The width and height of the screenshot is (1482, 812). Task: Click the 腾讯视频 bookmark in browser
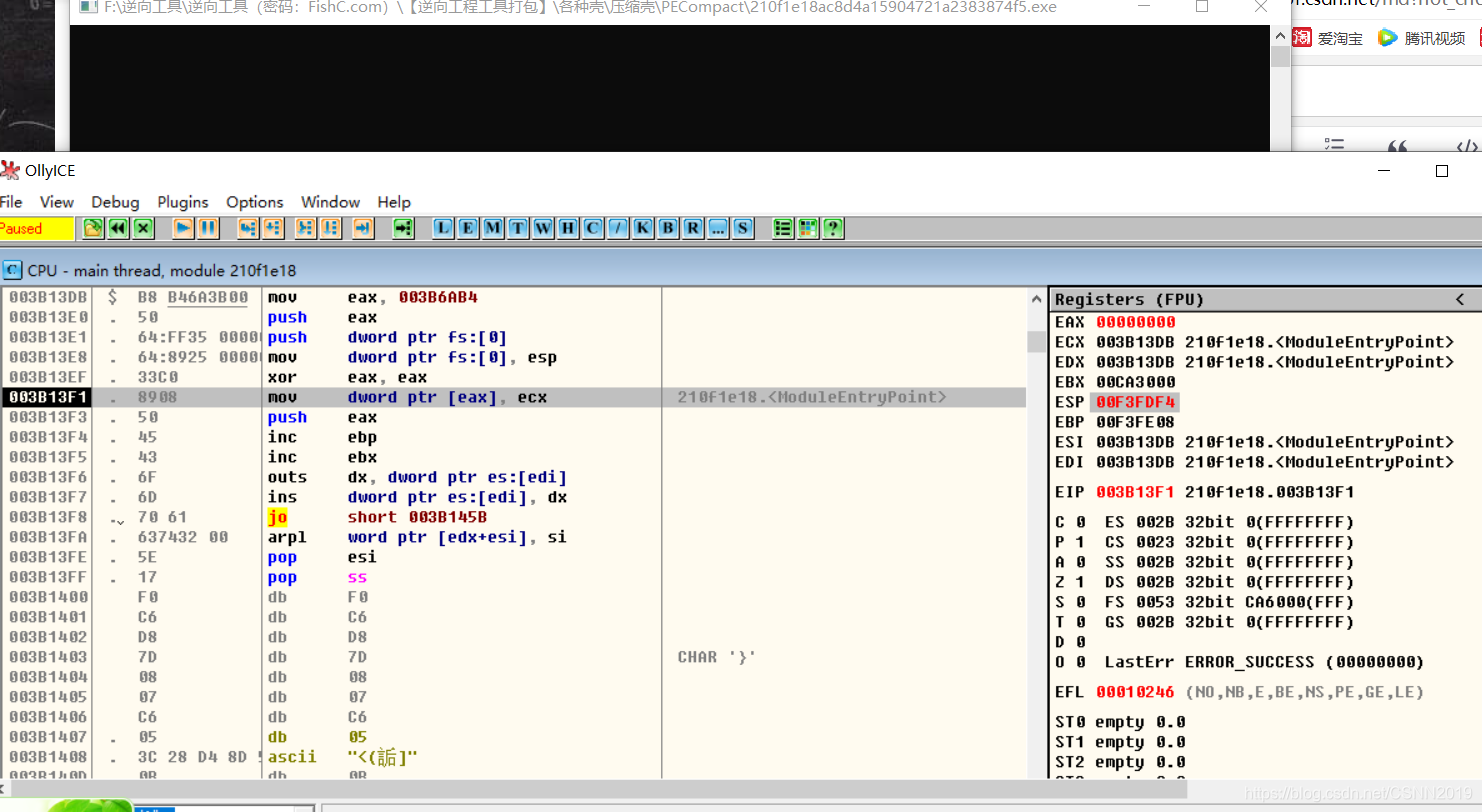tap(1422, 38)
